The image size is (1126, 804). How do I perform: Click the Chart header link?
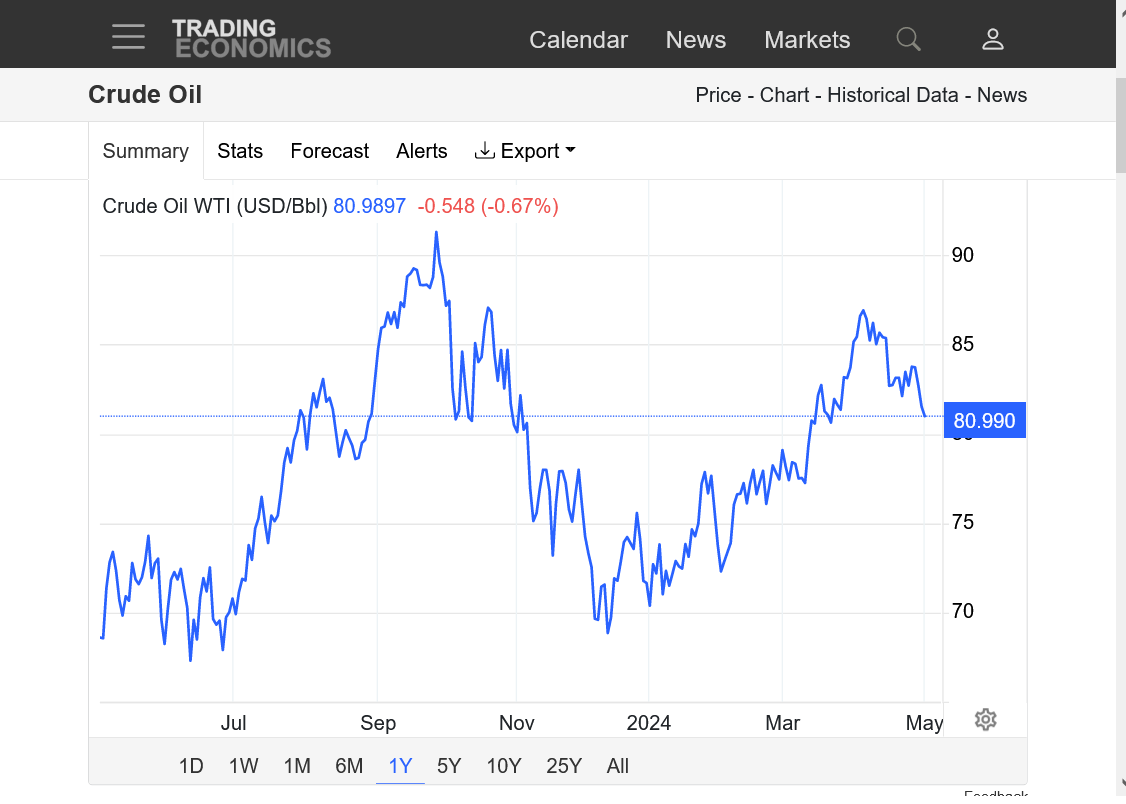[x=784, y=95]
